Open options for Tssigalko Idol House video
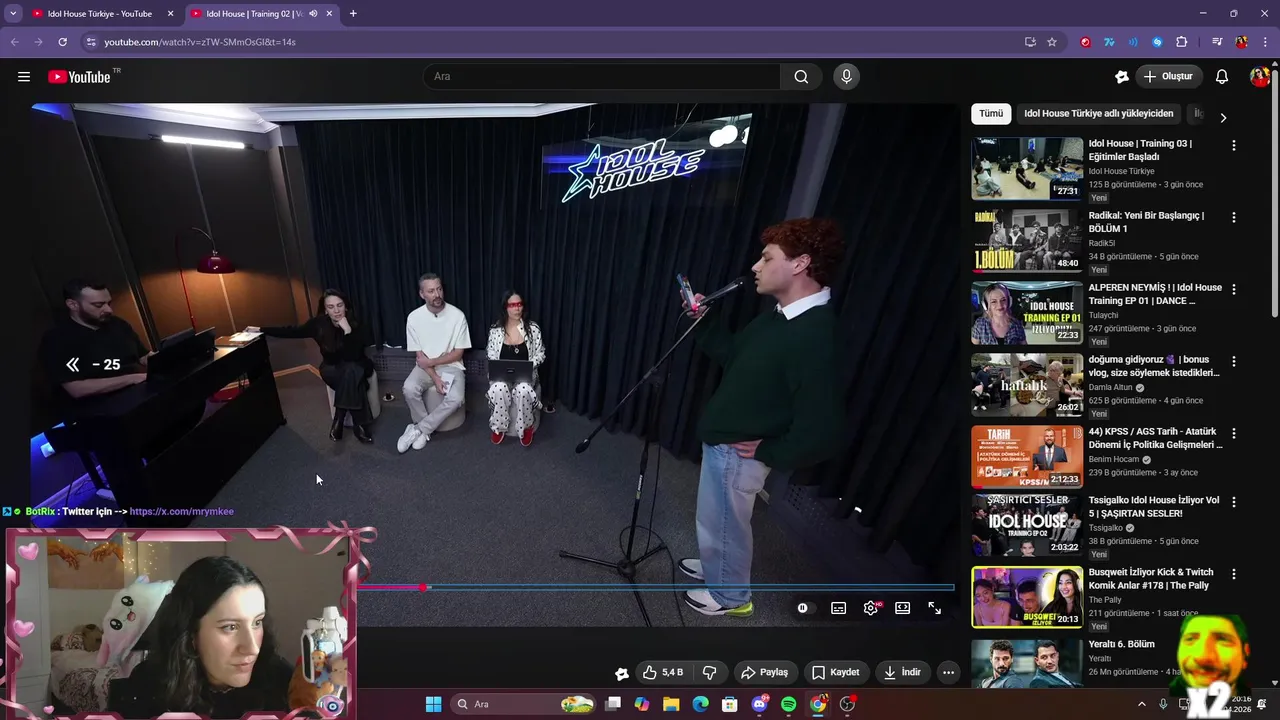 click(1233, 502)
